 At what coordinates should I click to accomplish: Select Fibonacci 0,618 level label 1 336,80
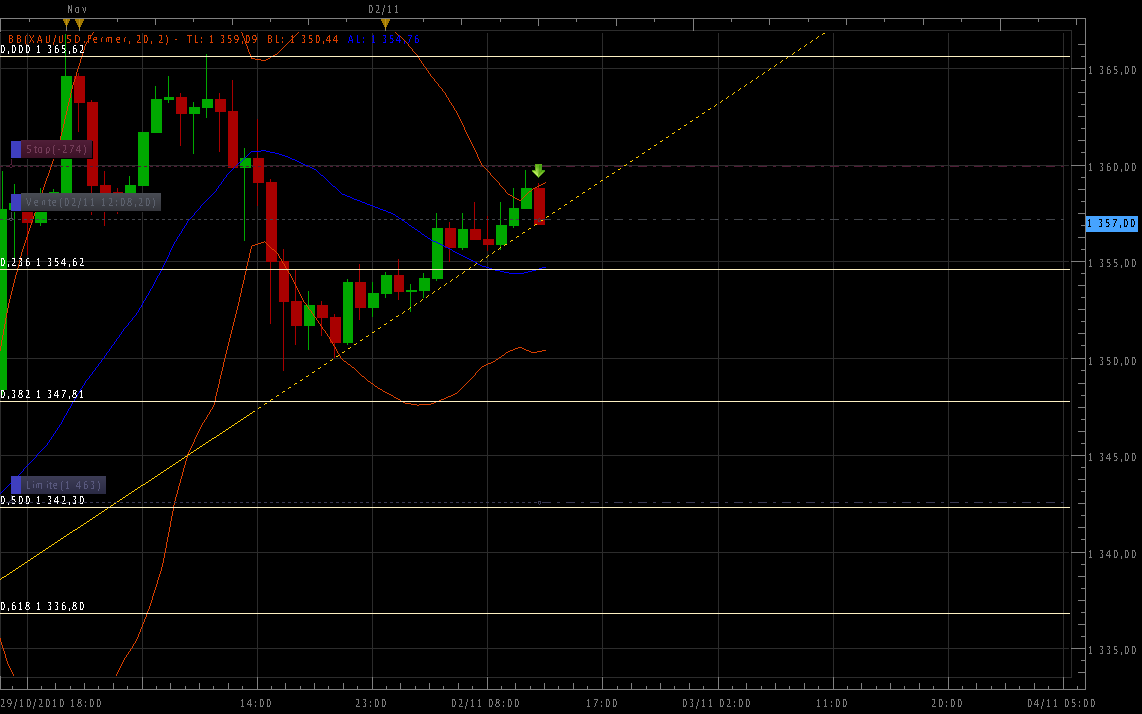coord(43,606)
